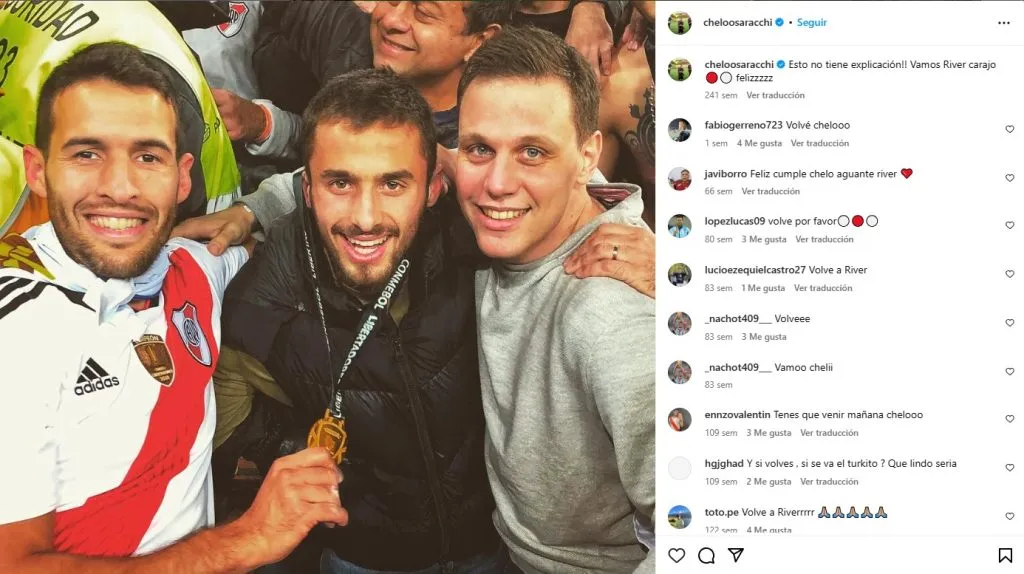Open the comment bubble icon below comments
Viewport: 1024px width, 574px height.
pos(706,555)
